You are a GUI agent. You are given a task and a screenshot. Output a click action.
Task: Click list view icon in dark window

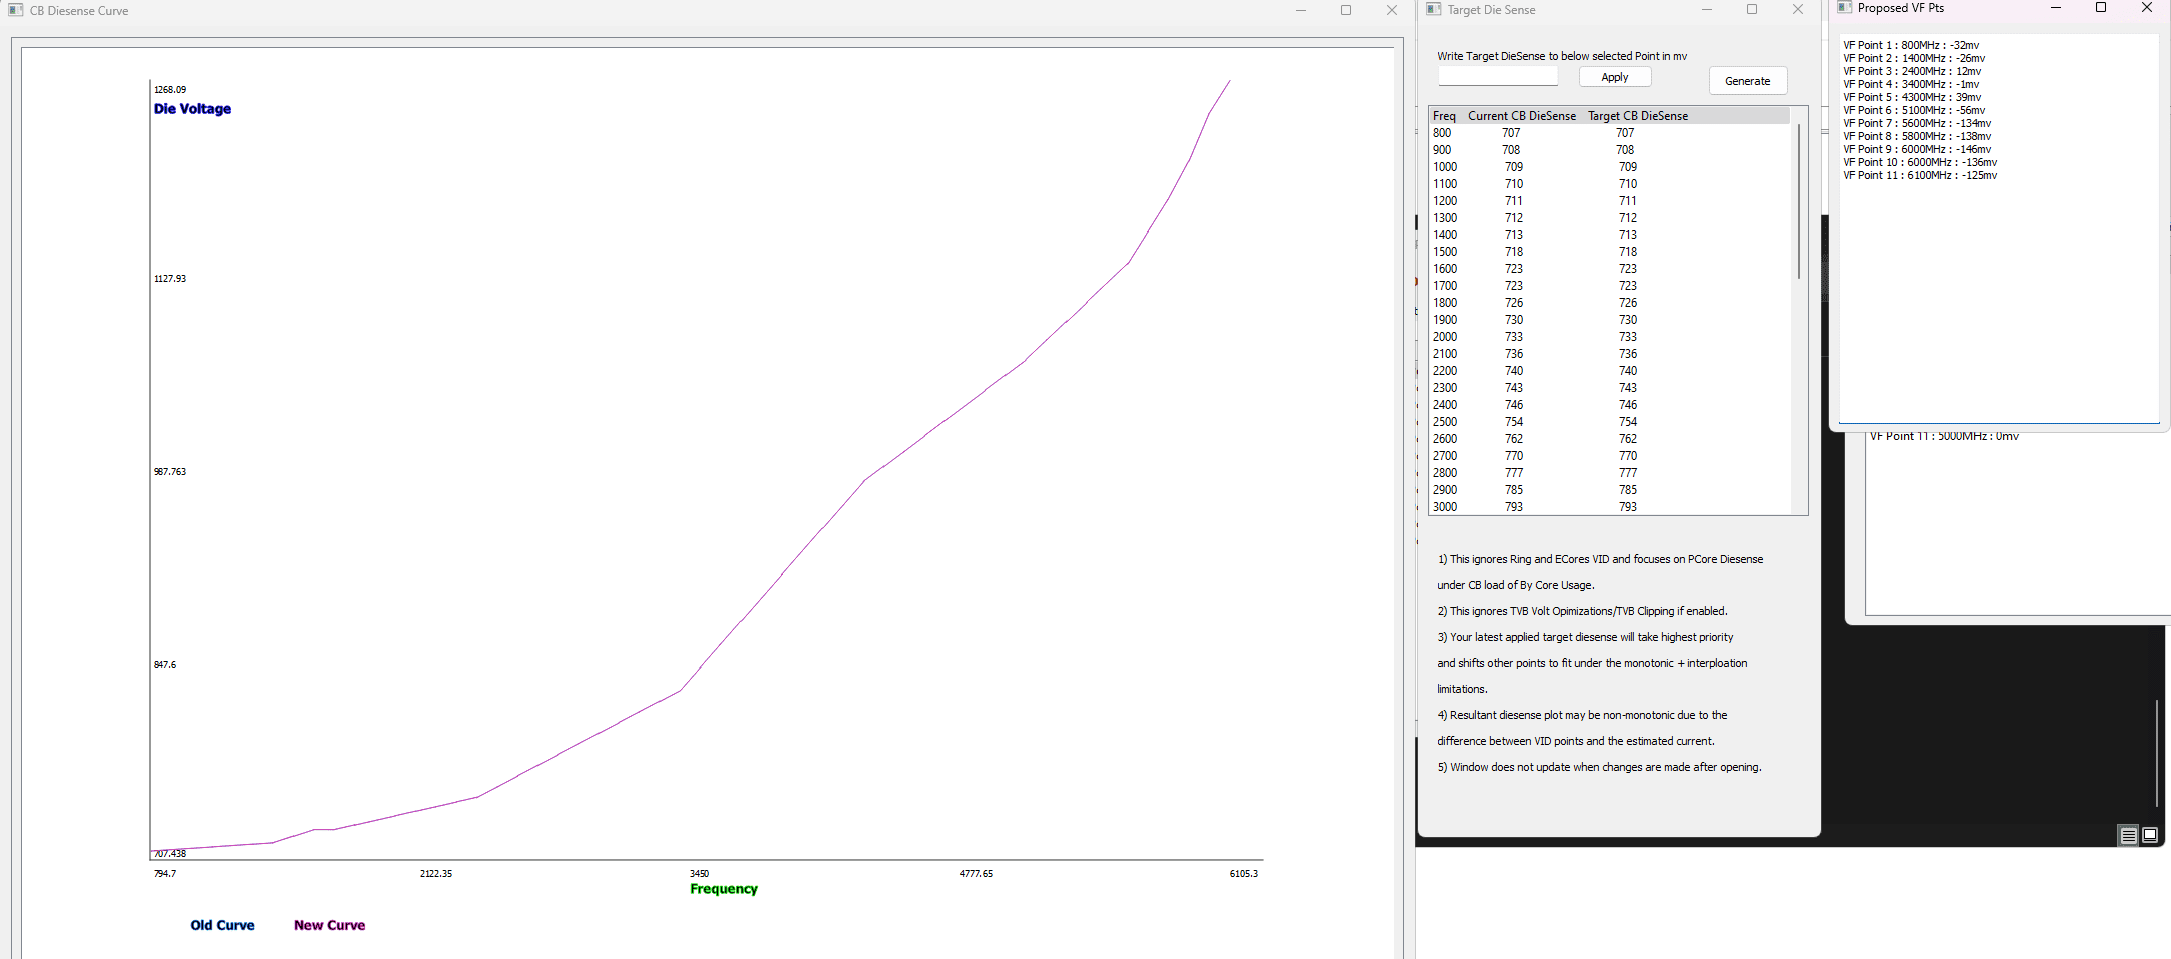[2128, 835]
